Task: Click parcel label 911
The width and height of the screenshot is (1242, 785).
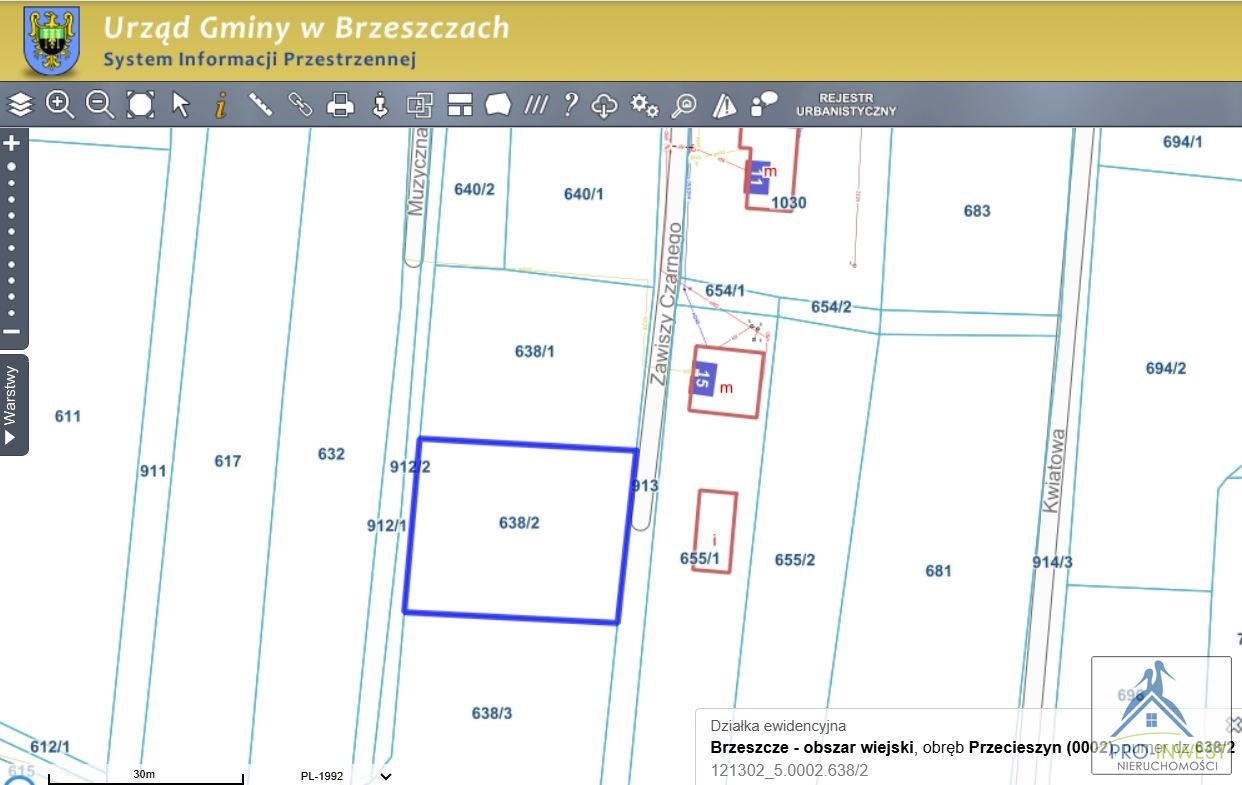Action: [153, 471]
